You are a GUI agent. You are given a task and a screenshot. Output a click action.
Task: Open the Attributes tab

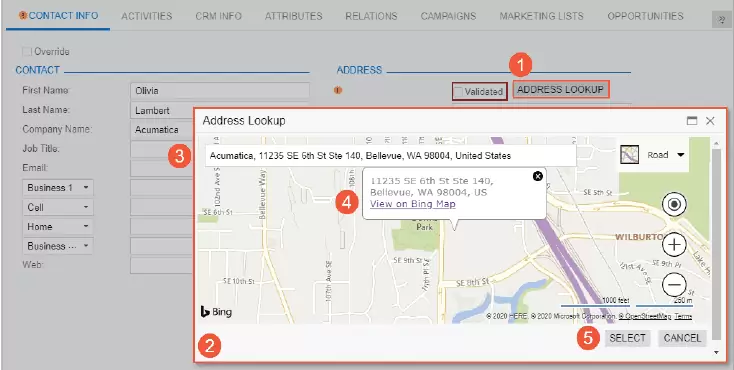pyautogui.click(x=294, y=16)
